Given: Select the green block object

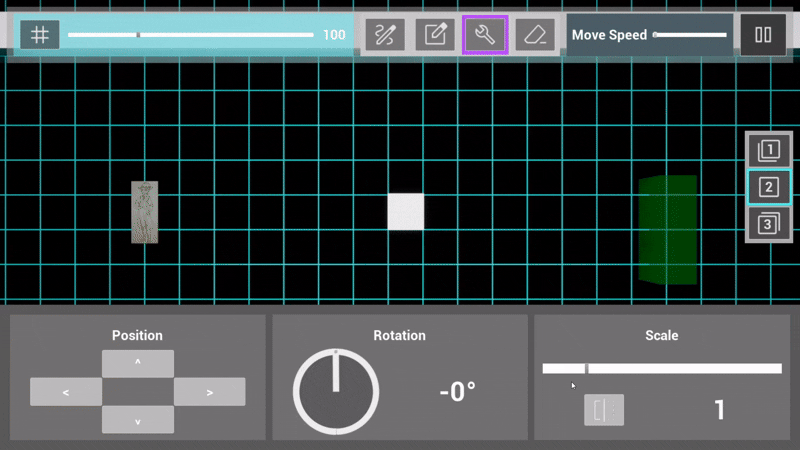Looking at the screenshot, I should point(668,230).
